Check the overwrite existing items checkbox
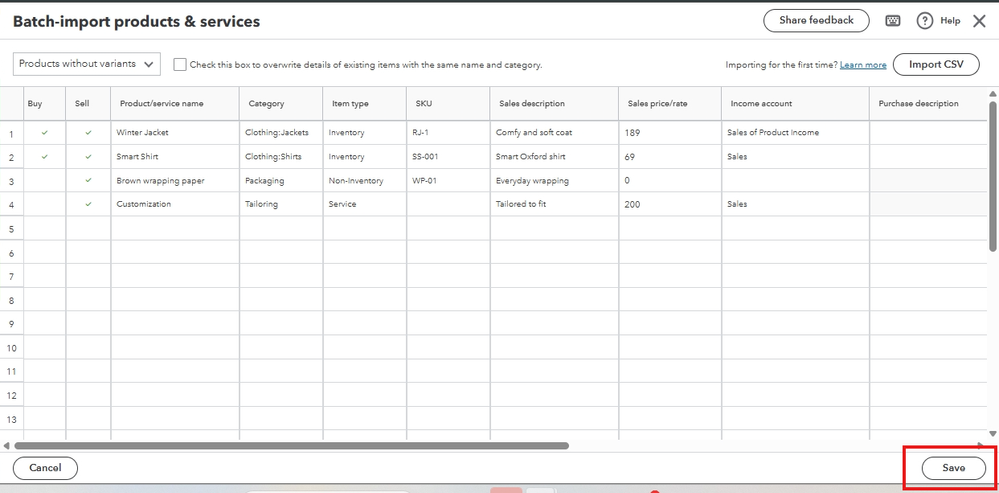Screen dimensions: 999x493 pos(180,64)
